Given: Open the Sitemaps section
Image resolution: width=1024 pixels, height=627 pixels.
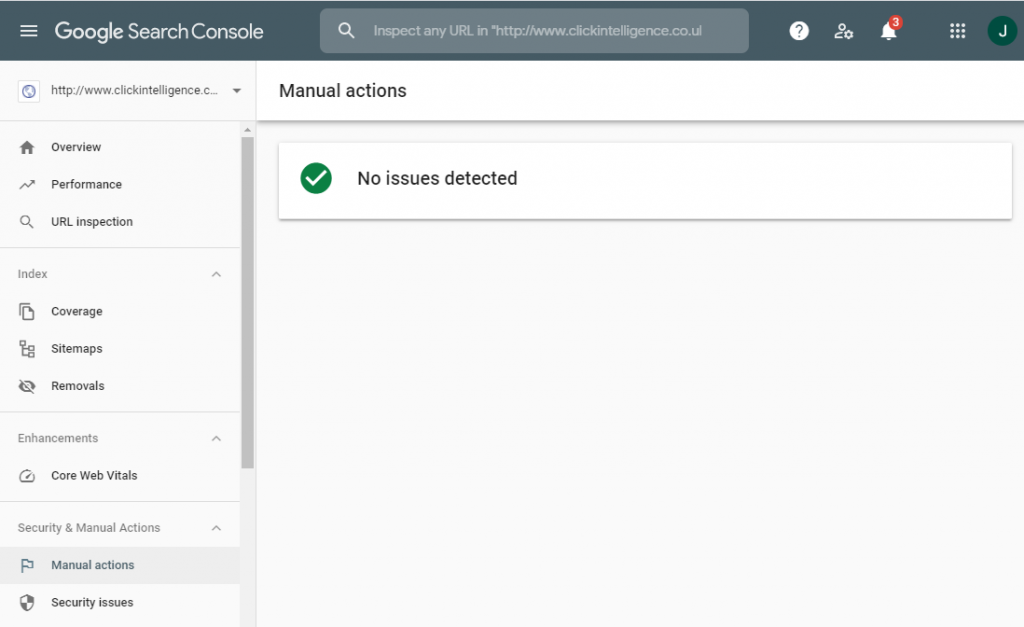Looking at the screenshot, I should pos(77,348).
